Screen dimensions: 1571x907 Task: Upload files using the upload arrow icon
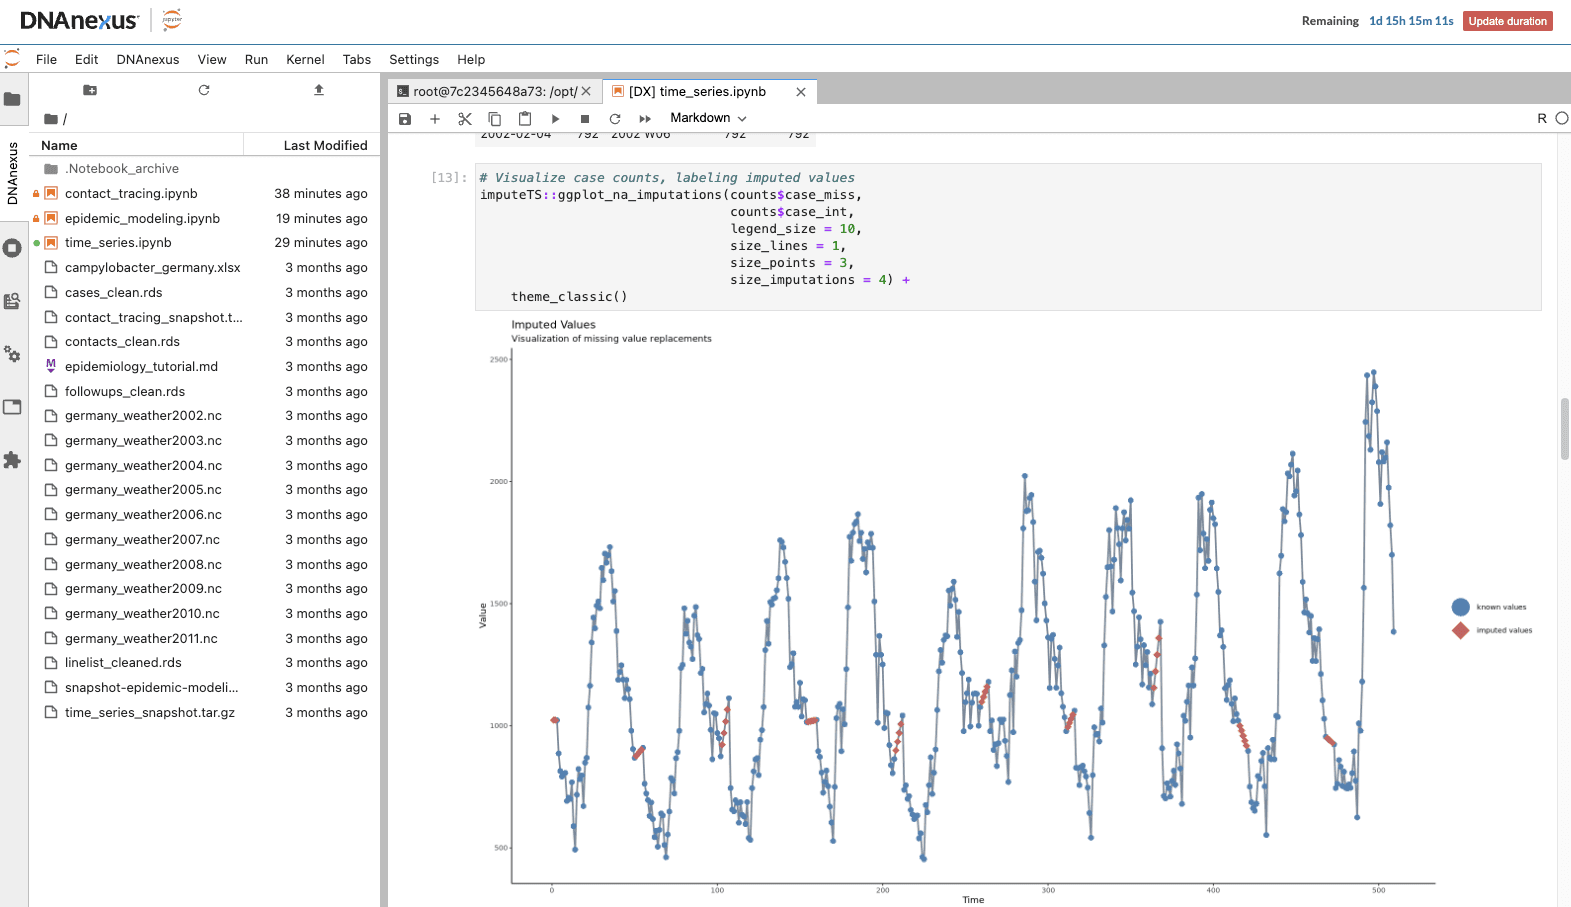coord(319,90)
